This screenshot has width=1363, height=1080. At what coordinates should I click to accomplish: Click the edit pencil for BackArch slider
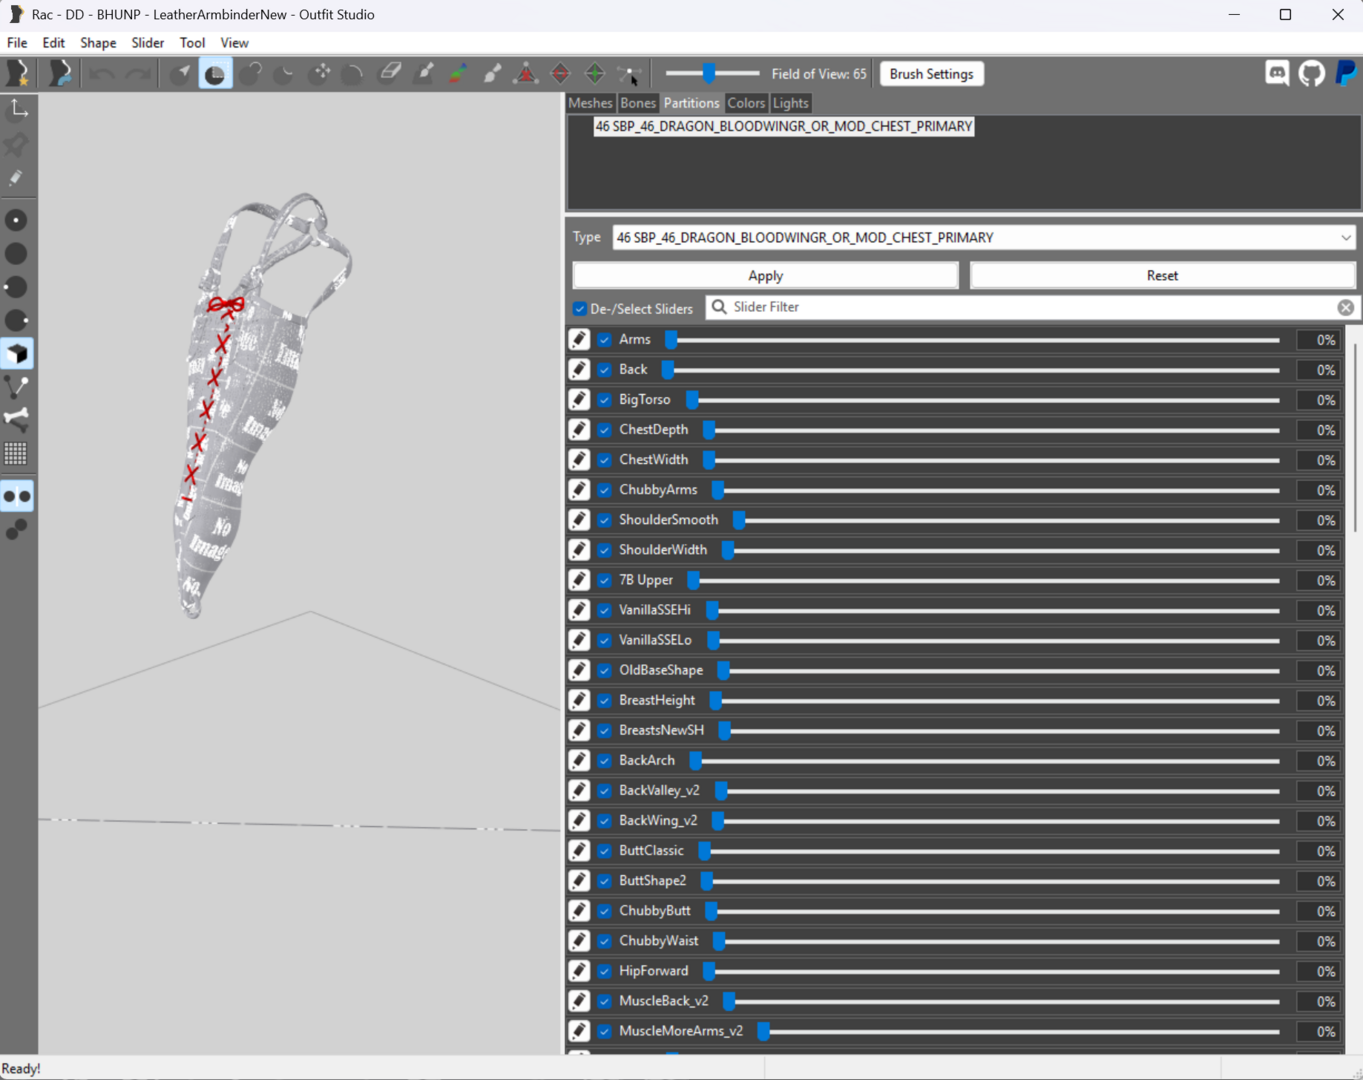pos(579,761)
